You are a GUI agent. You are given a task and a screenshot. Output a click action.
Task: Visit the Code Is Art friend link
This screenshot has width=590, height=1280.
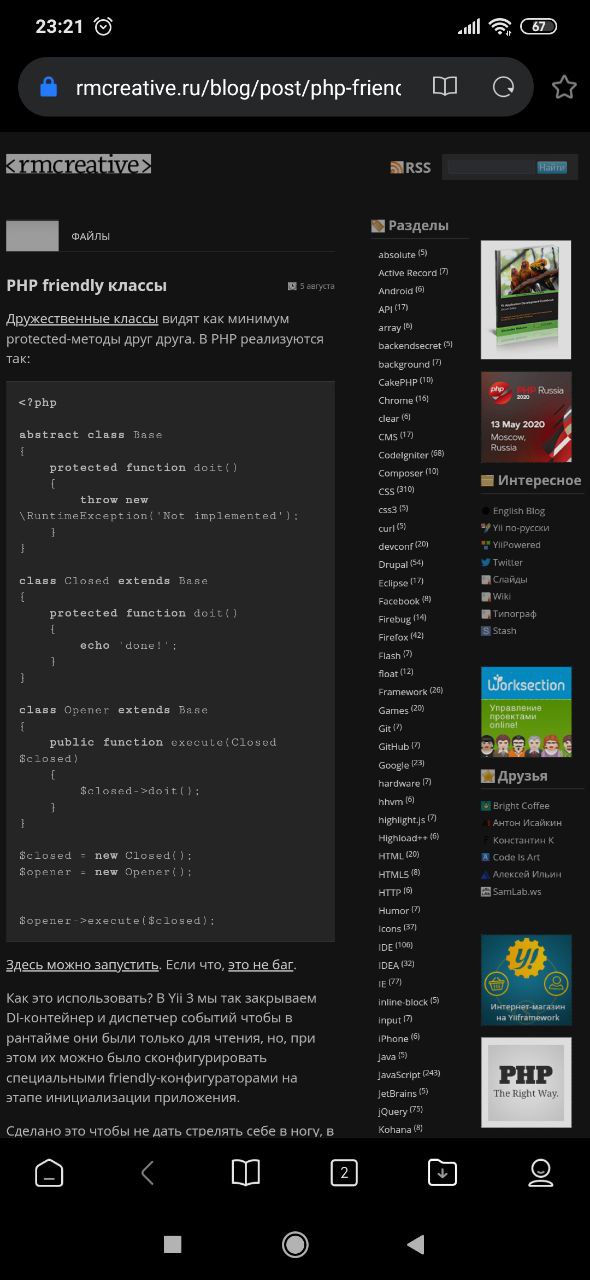(x=516, y=856)
